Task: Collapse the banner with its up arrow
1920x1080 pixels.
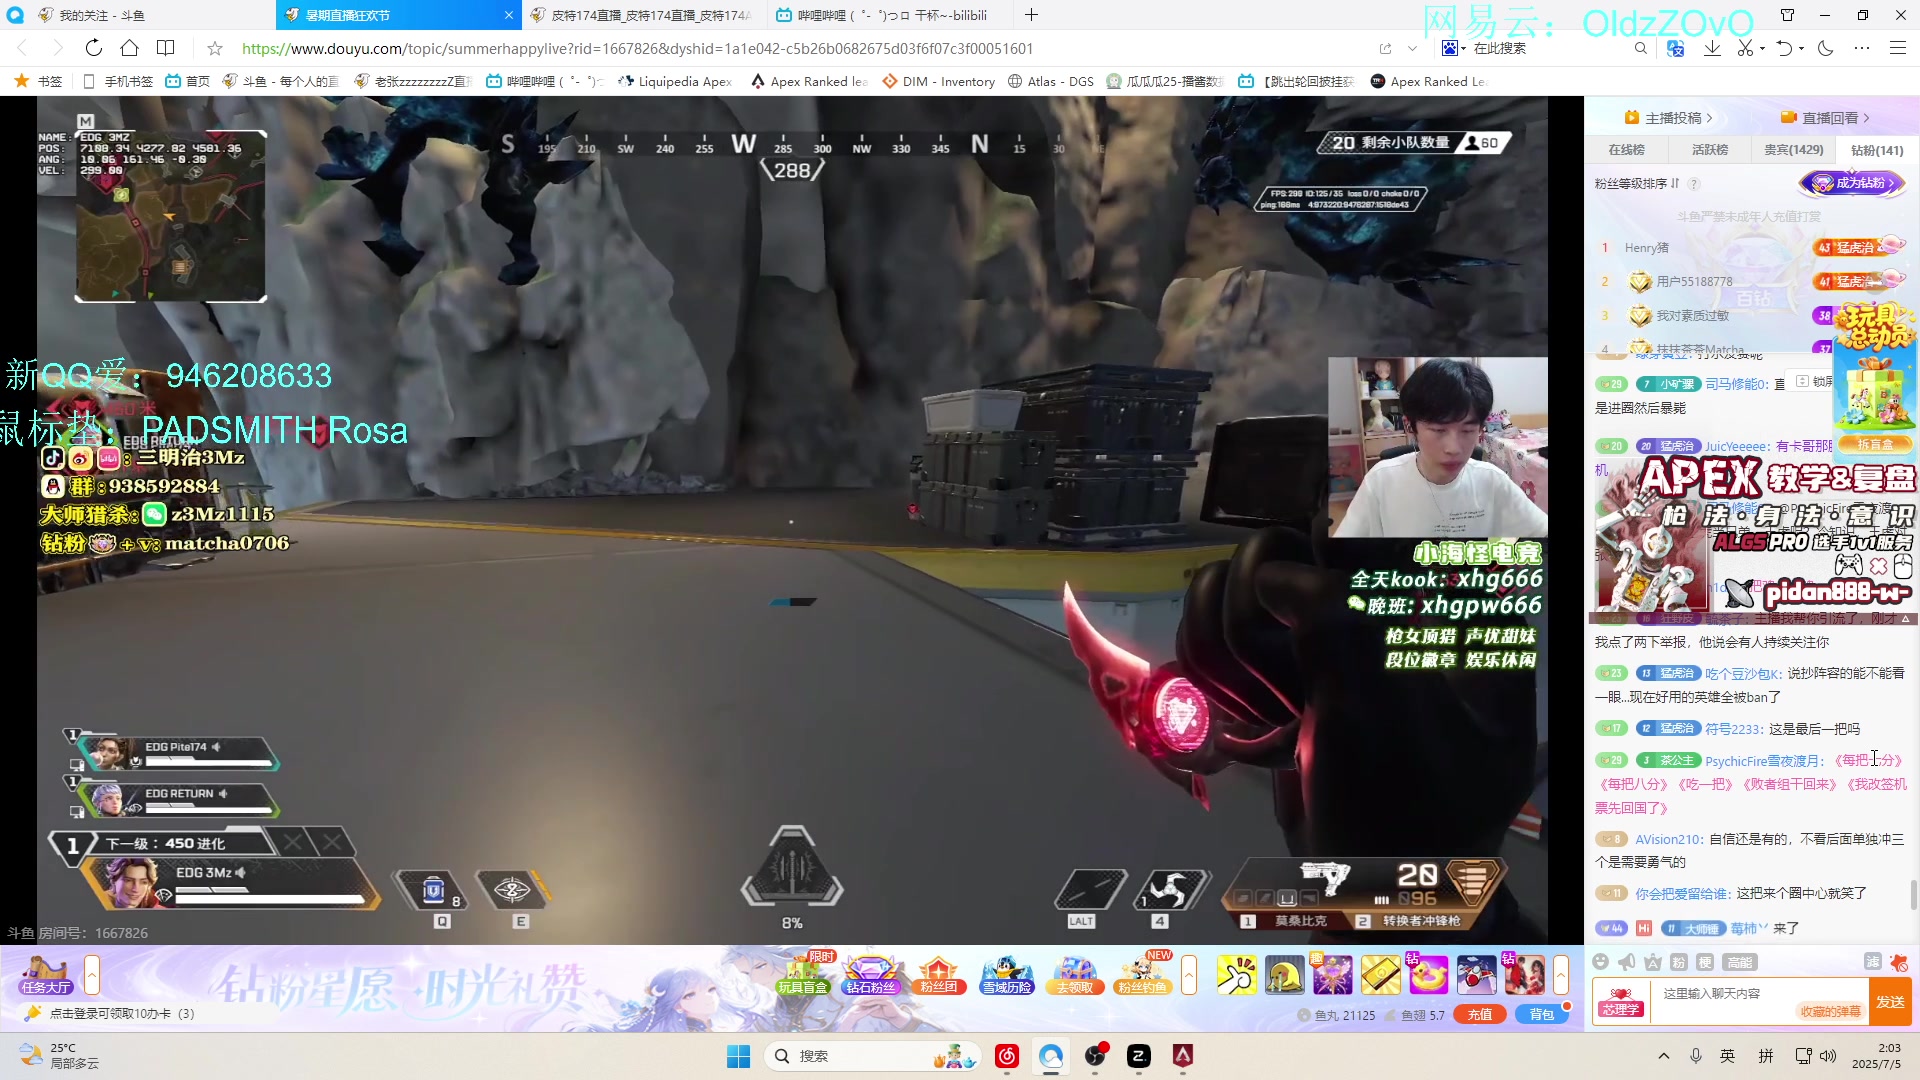Action: click(1906, 619)
